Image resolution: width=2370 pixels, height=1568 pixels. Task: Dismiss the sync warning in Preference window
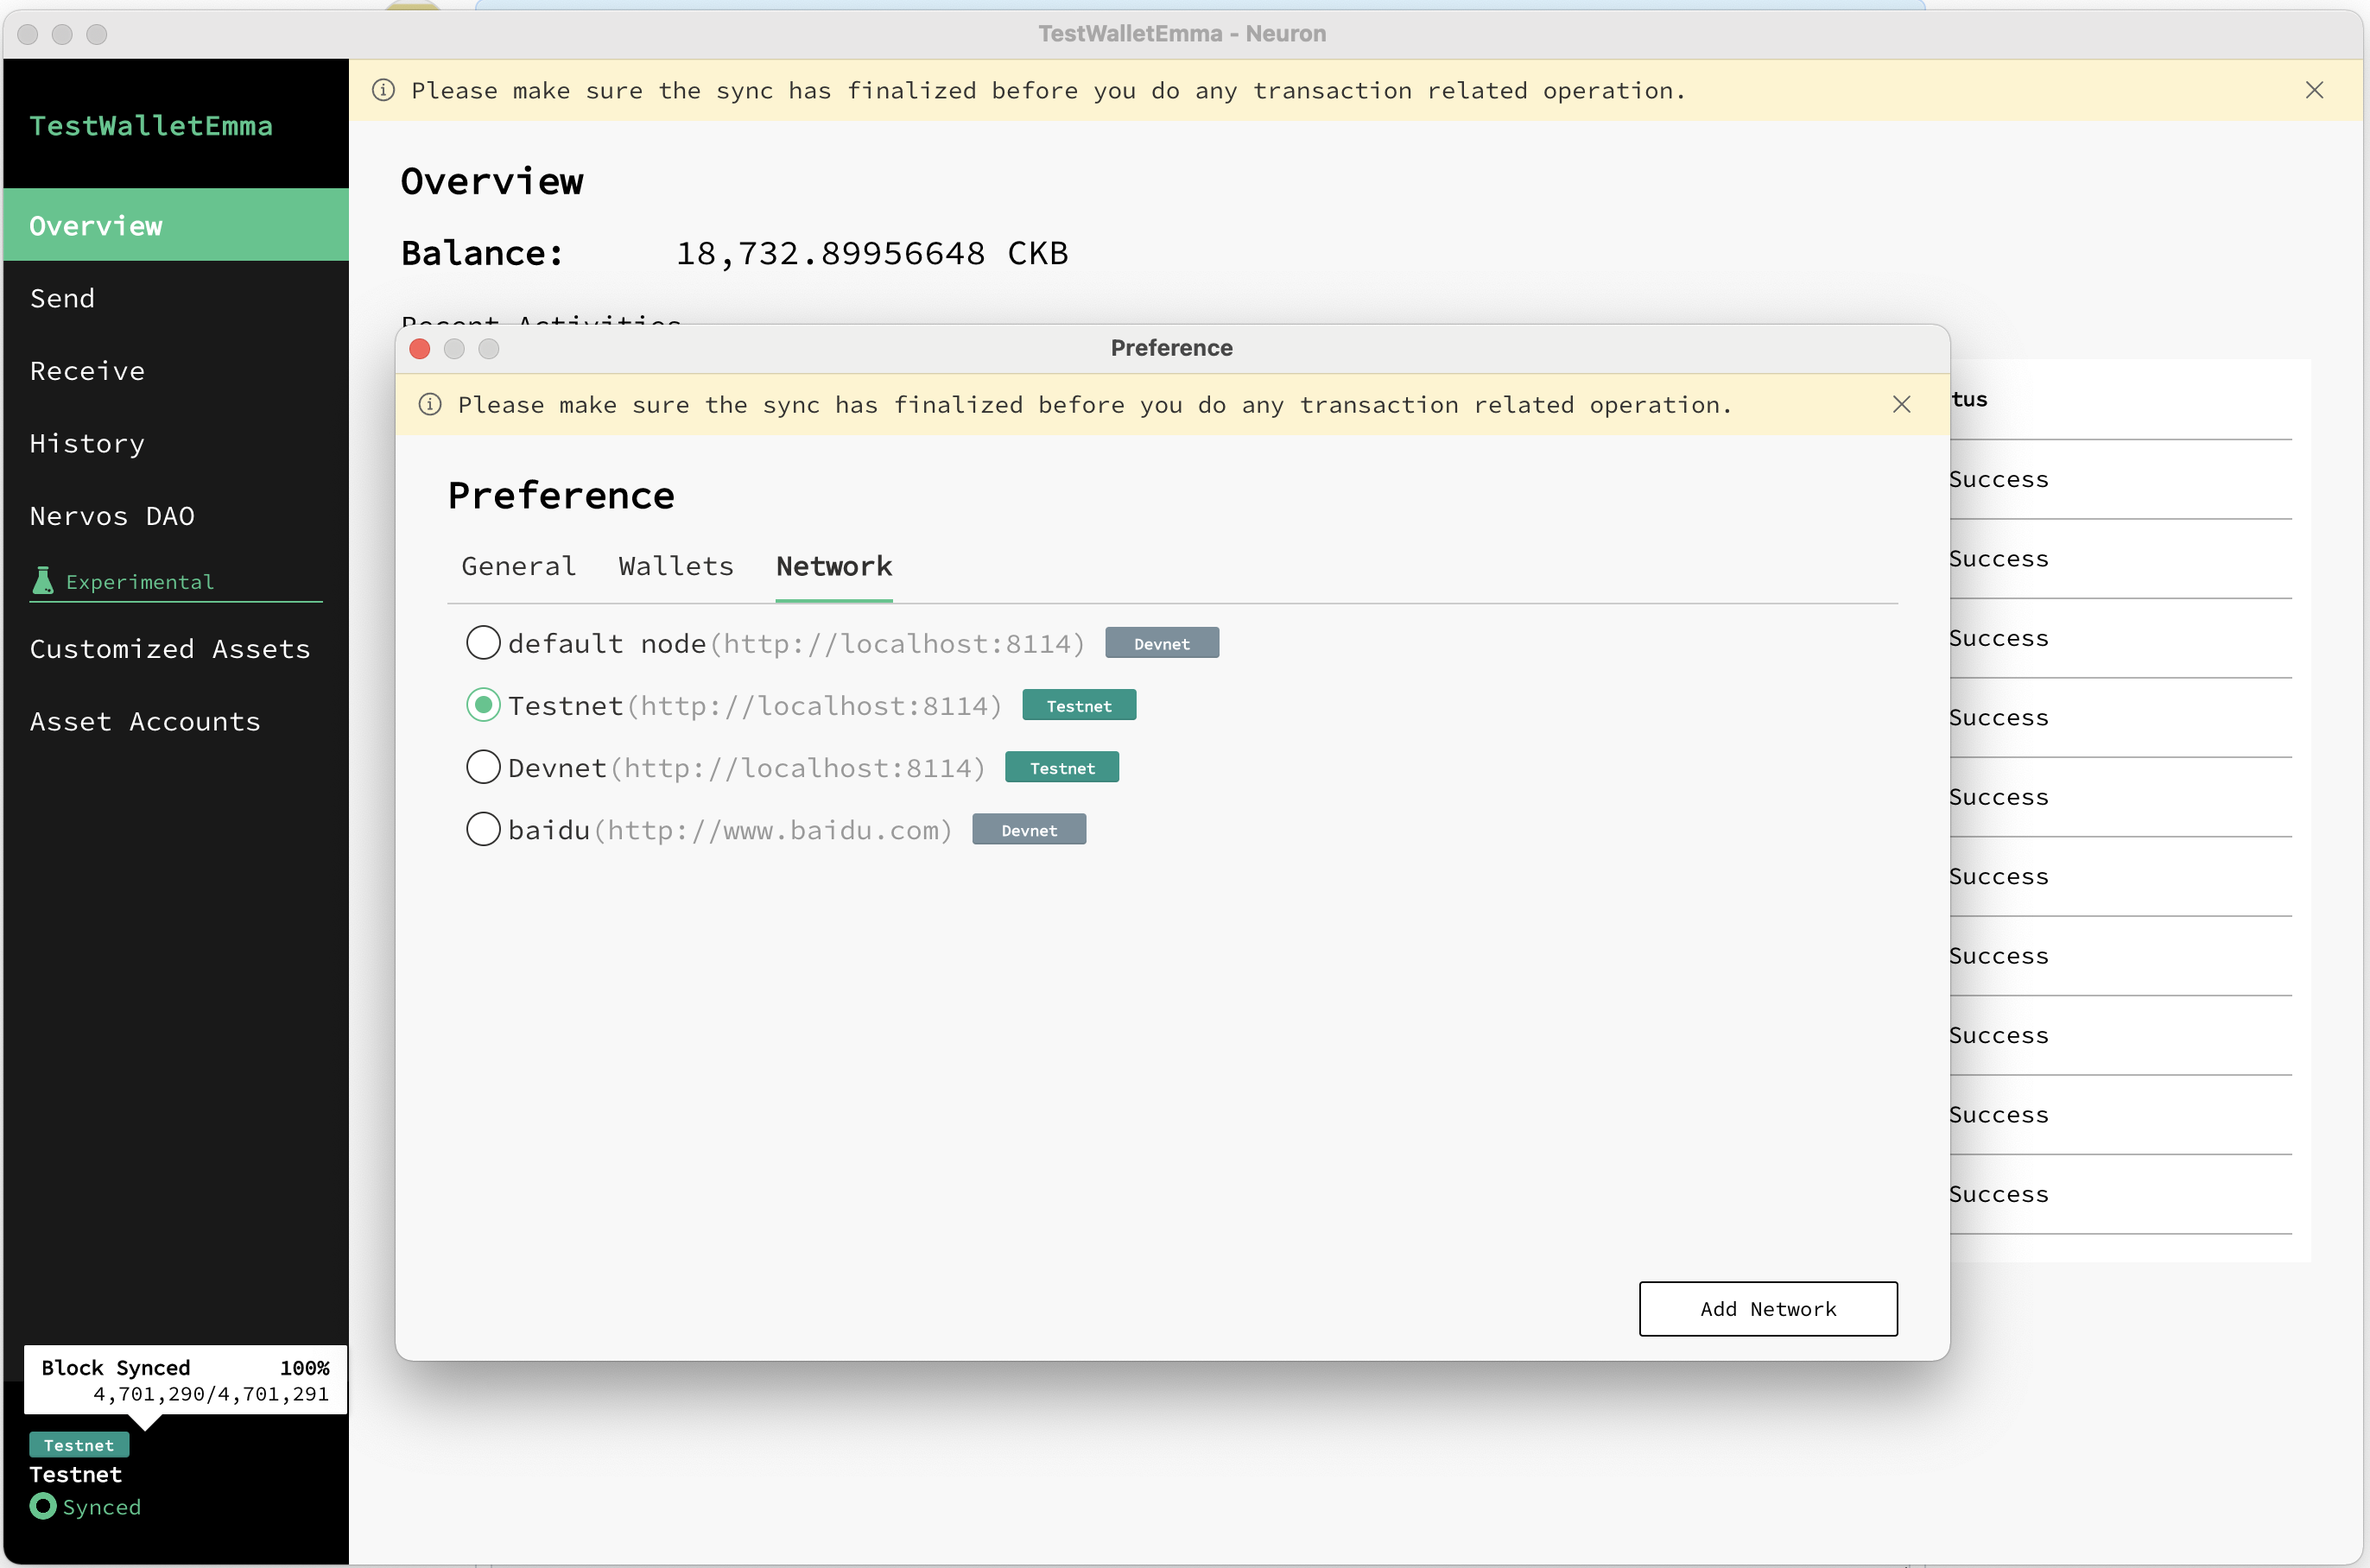point(1901,404)
